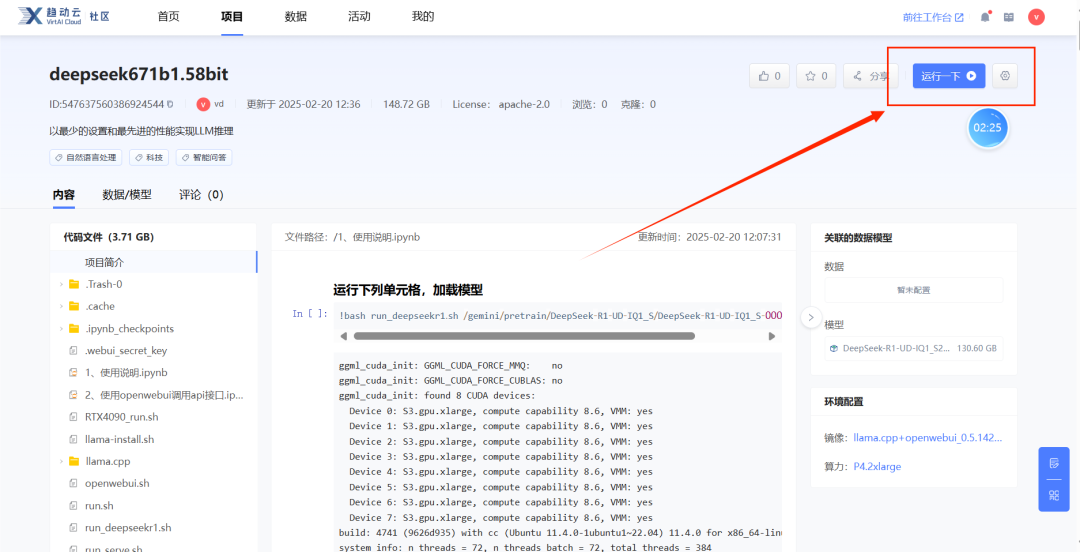Click the .Trash-0 folder icon
The image size is (1080, 552).
click(x=74, y=285)
